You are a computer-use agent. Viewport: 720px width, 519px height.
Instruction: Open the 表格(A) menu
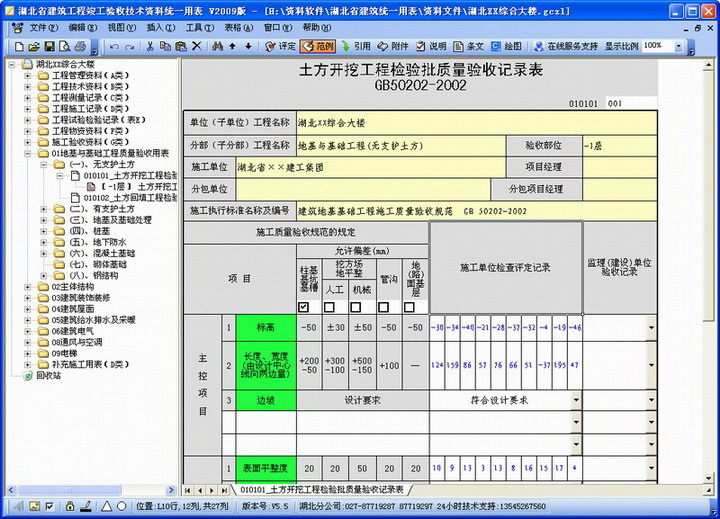point(238,28)
